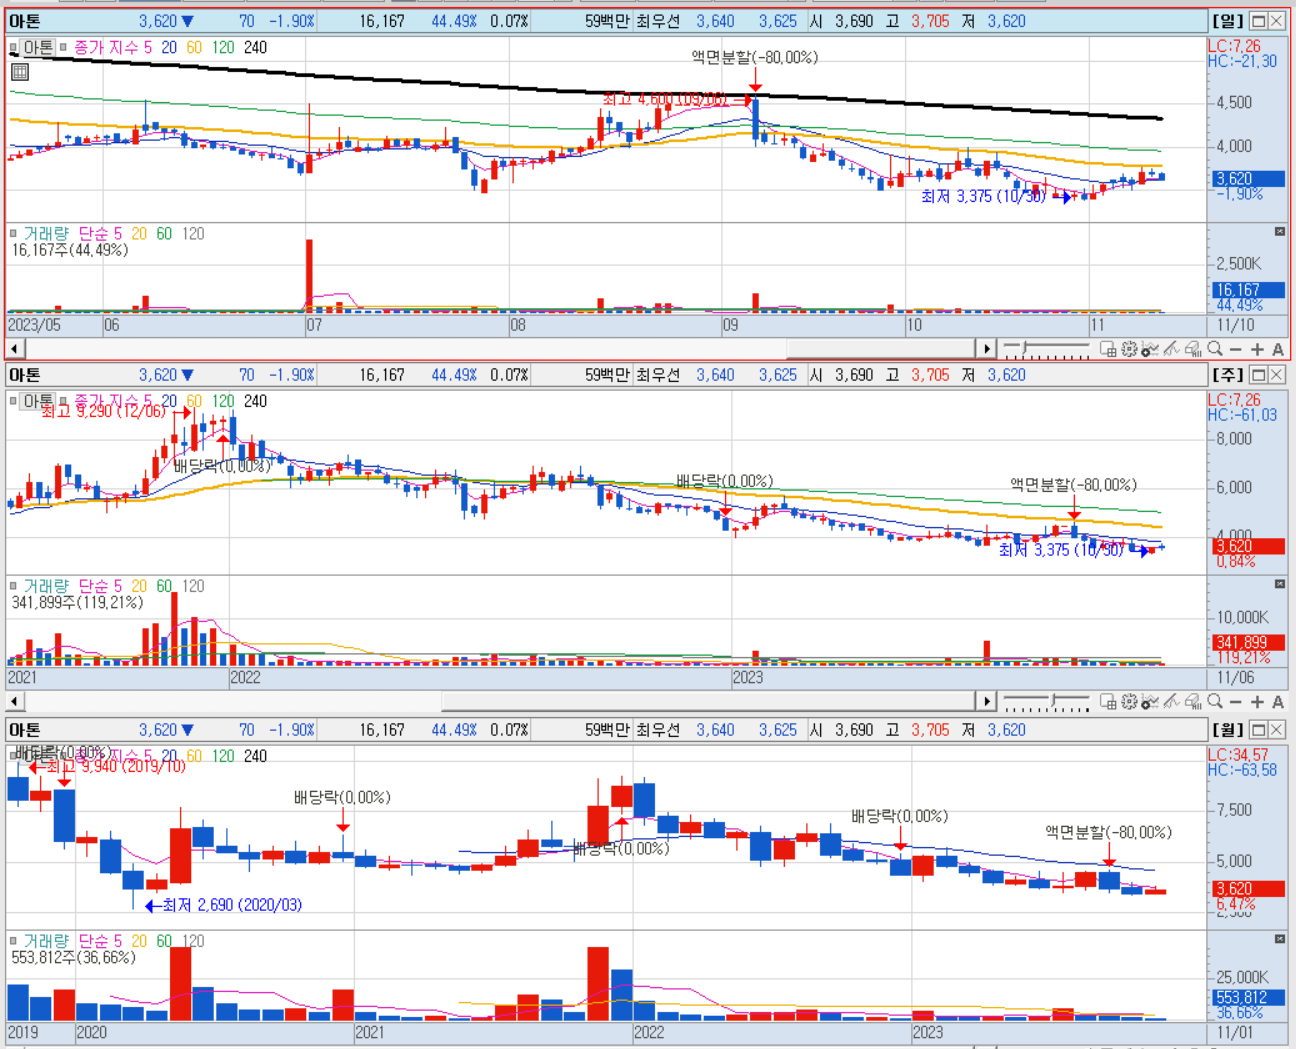The height and width of the screenshot is (1049, 1296).
Task: Select the trendline draw icon in weekly chart toolbar
Action: (1171, 702)
